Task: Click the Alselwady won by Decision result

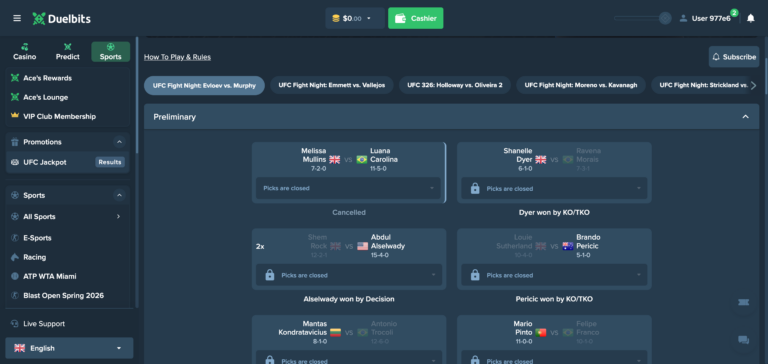Action: [x=349, y=299]
